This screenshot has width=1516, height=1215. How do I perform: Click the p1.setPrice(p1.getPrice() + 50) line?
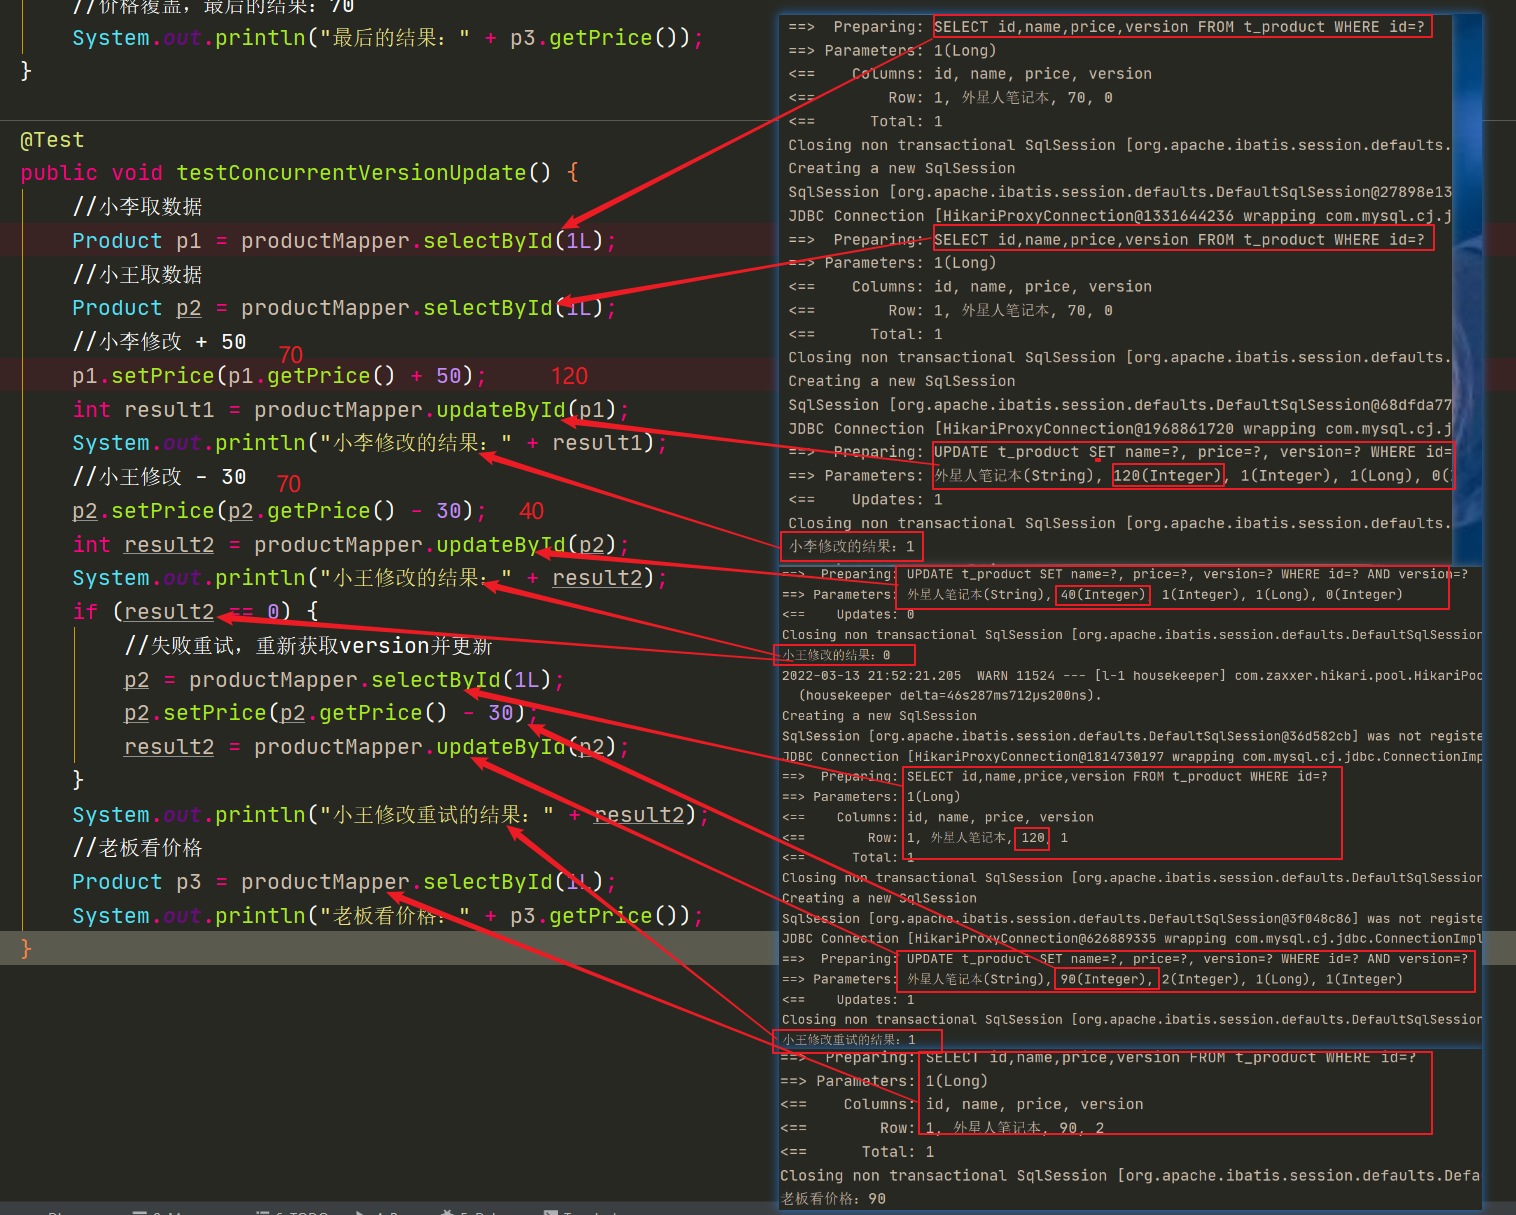(x=279, y=376)
